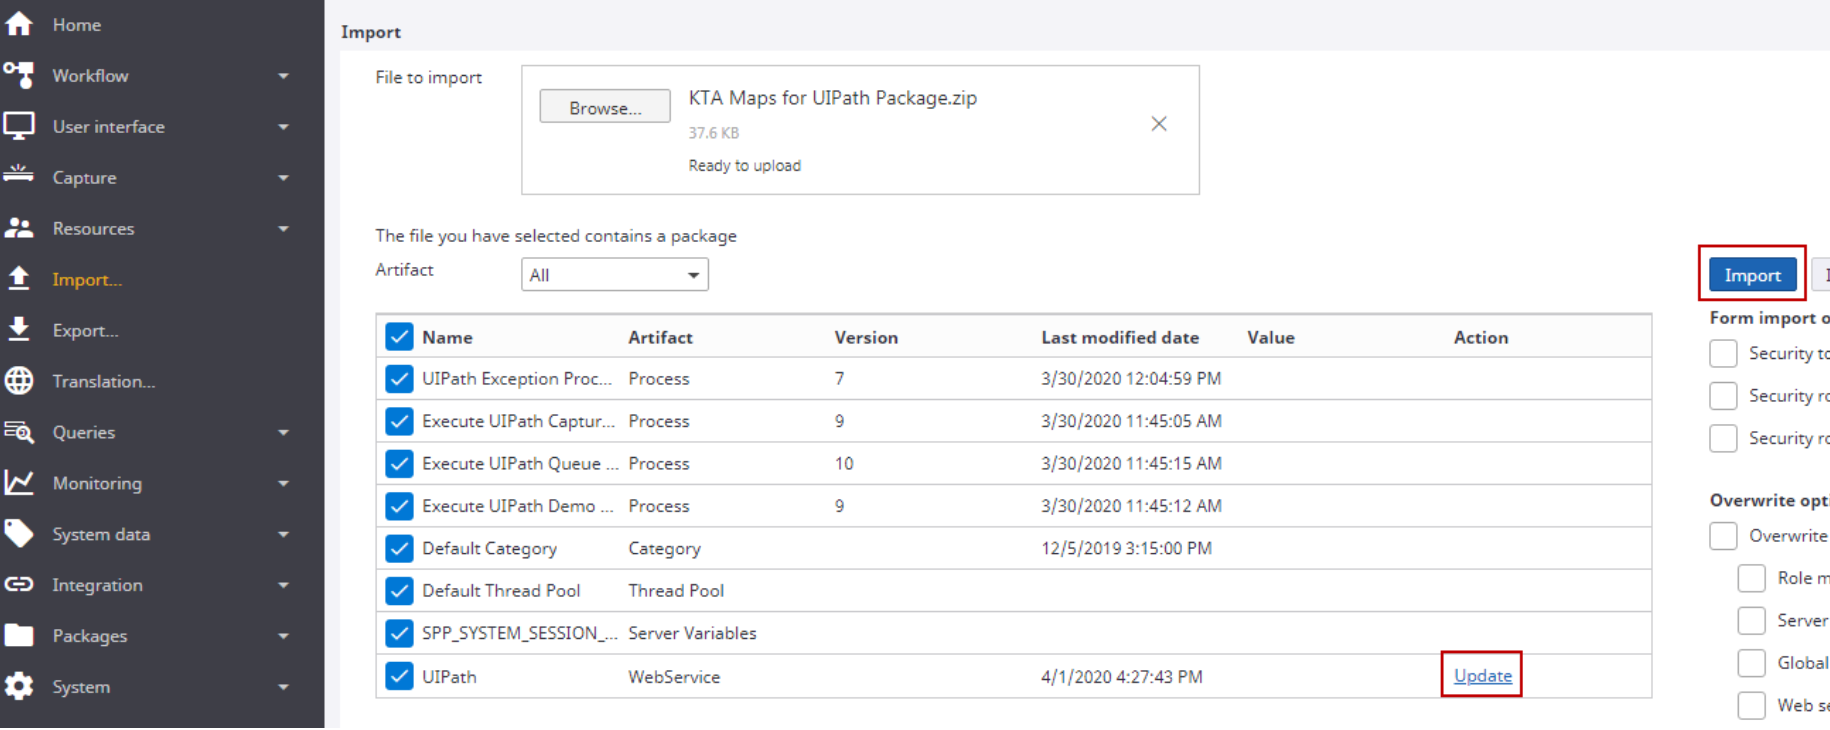Remove the selected zip file with X
The height and width of the screenshot is (730, 1830).
tap(1159, 124)
